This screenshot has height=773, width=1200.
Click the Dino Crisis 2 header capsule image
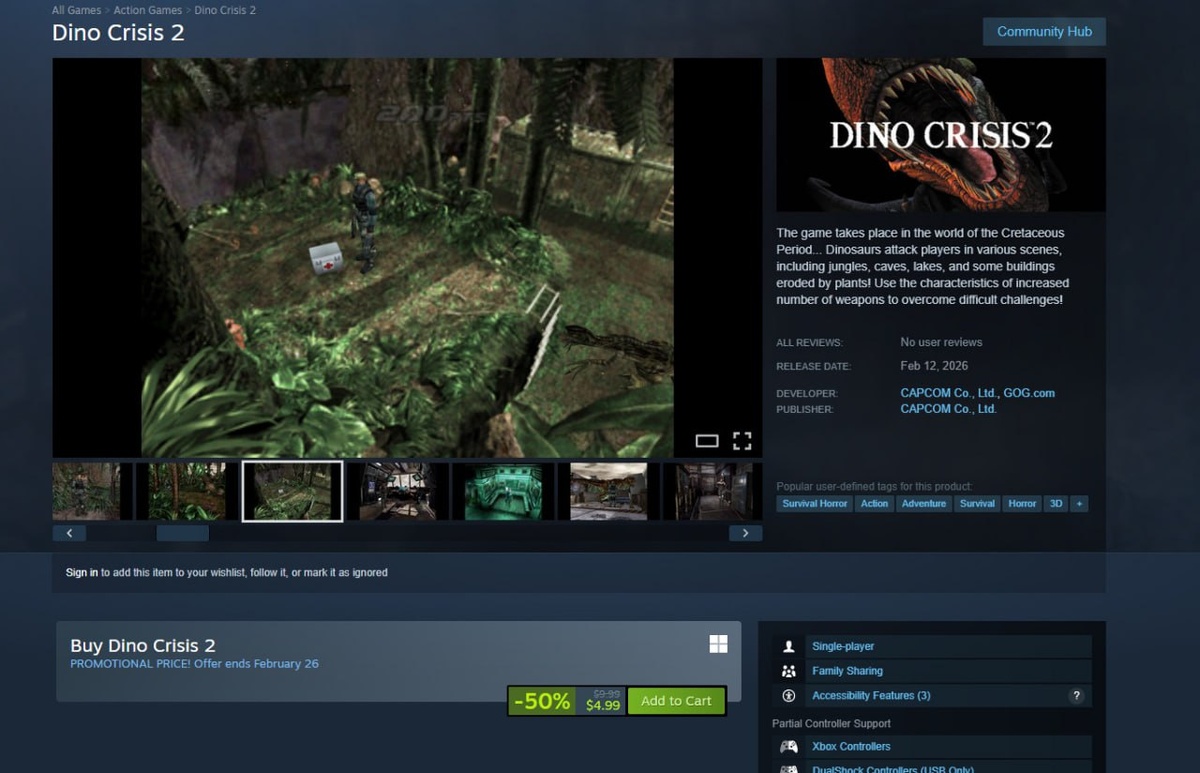pos(941,134)
